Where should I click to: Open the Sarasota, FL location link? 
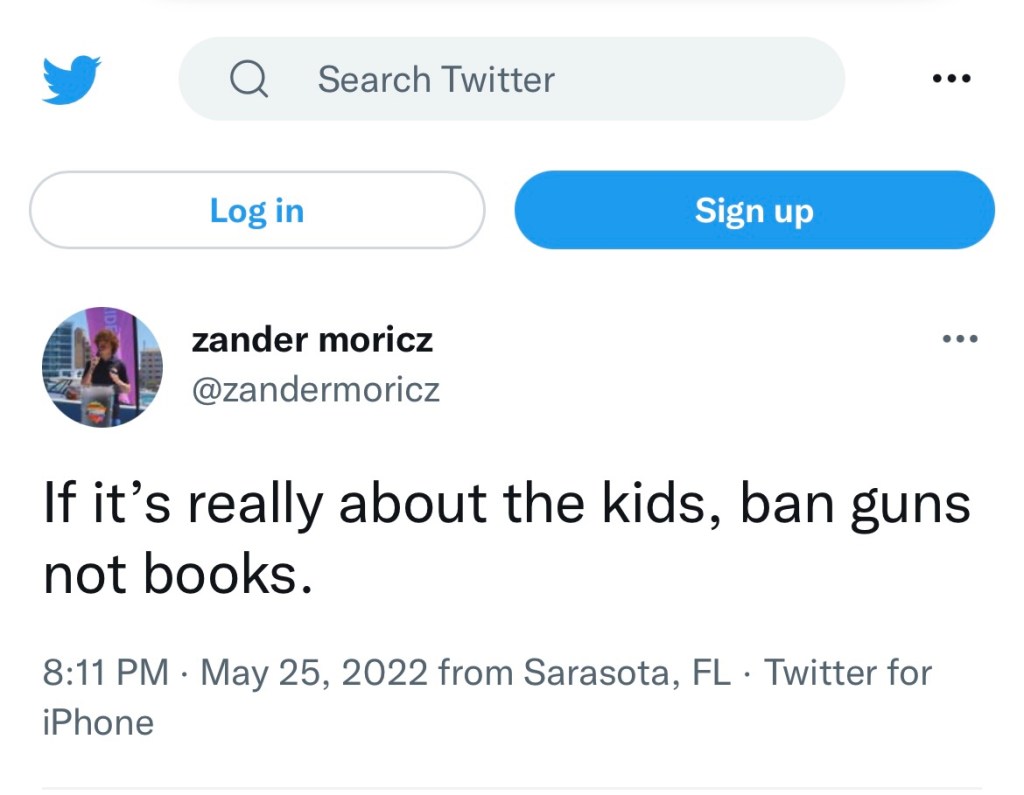627,672
